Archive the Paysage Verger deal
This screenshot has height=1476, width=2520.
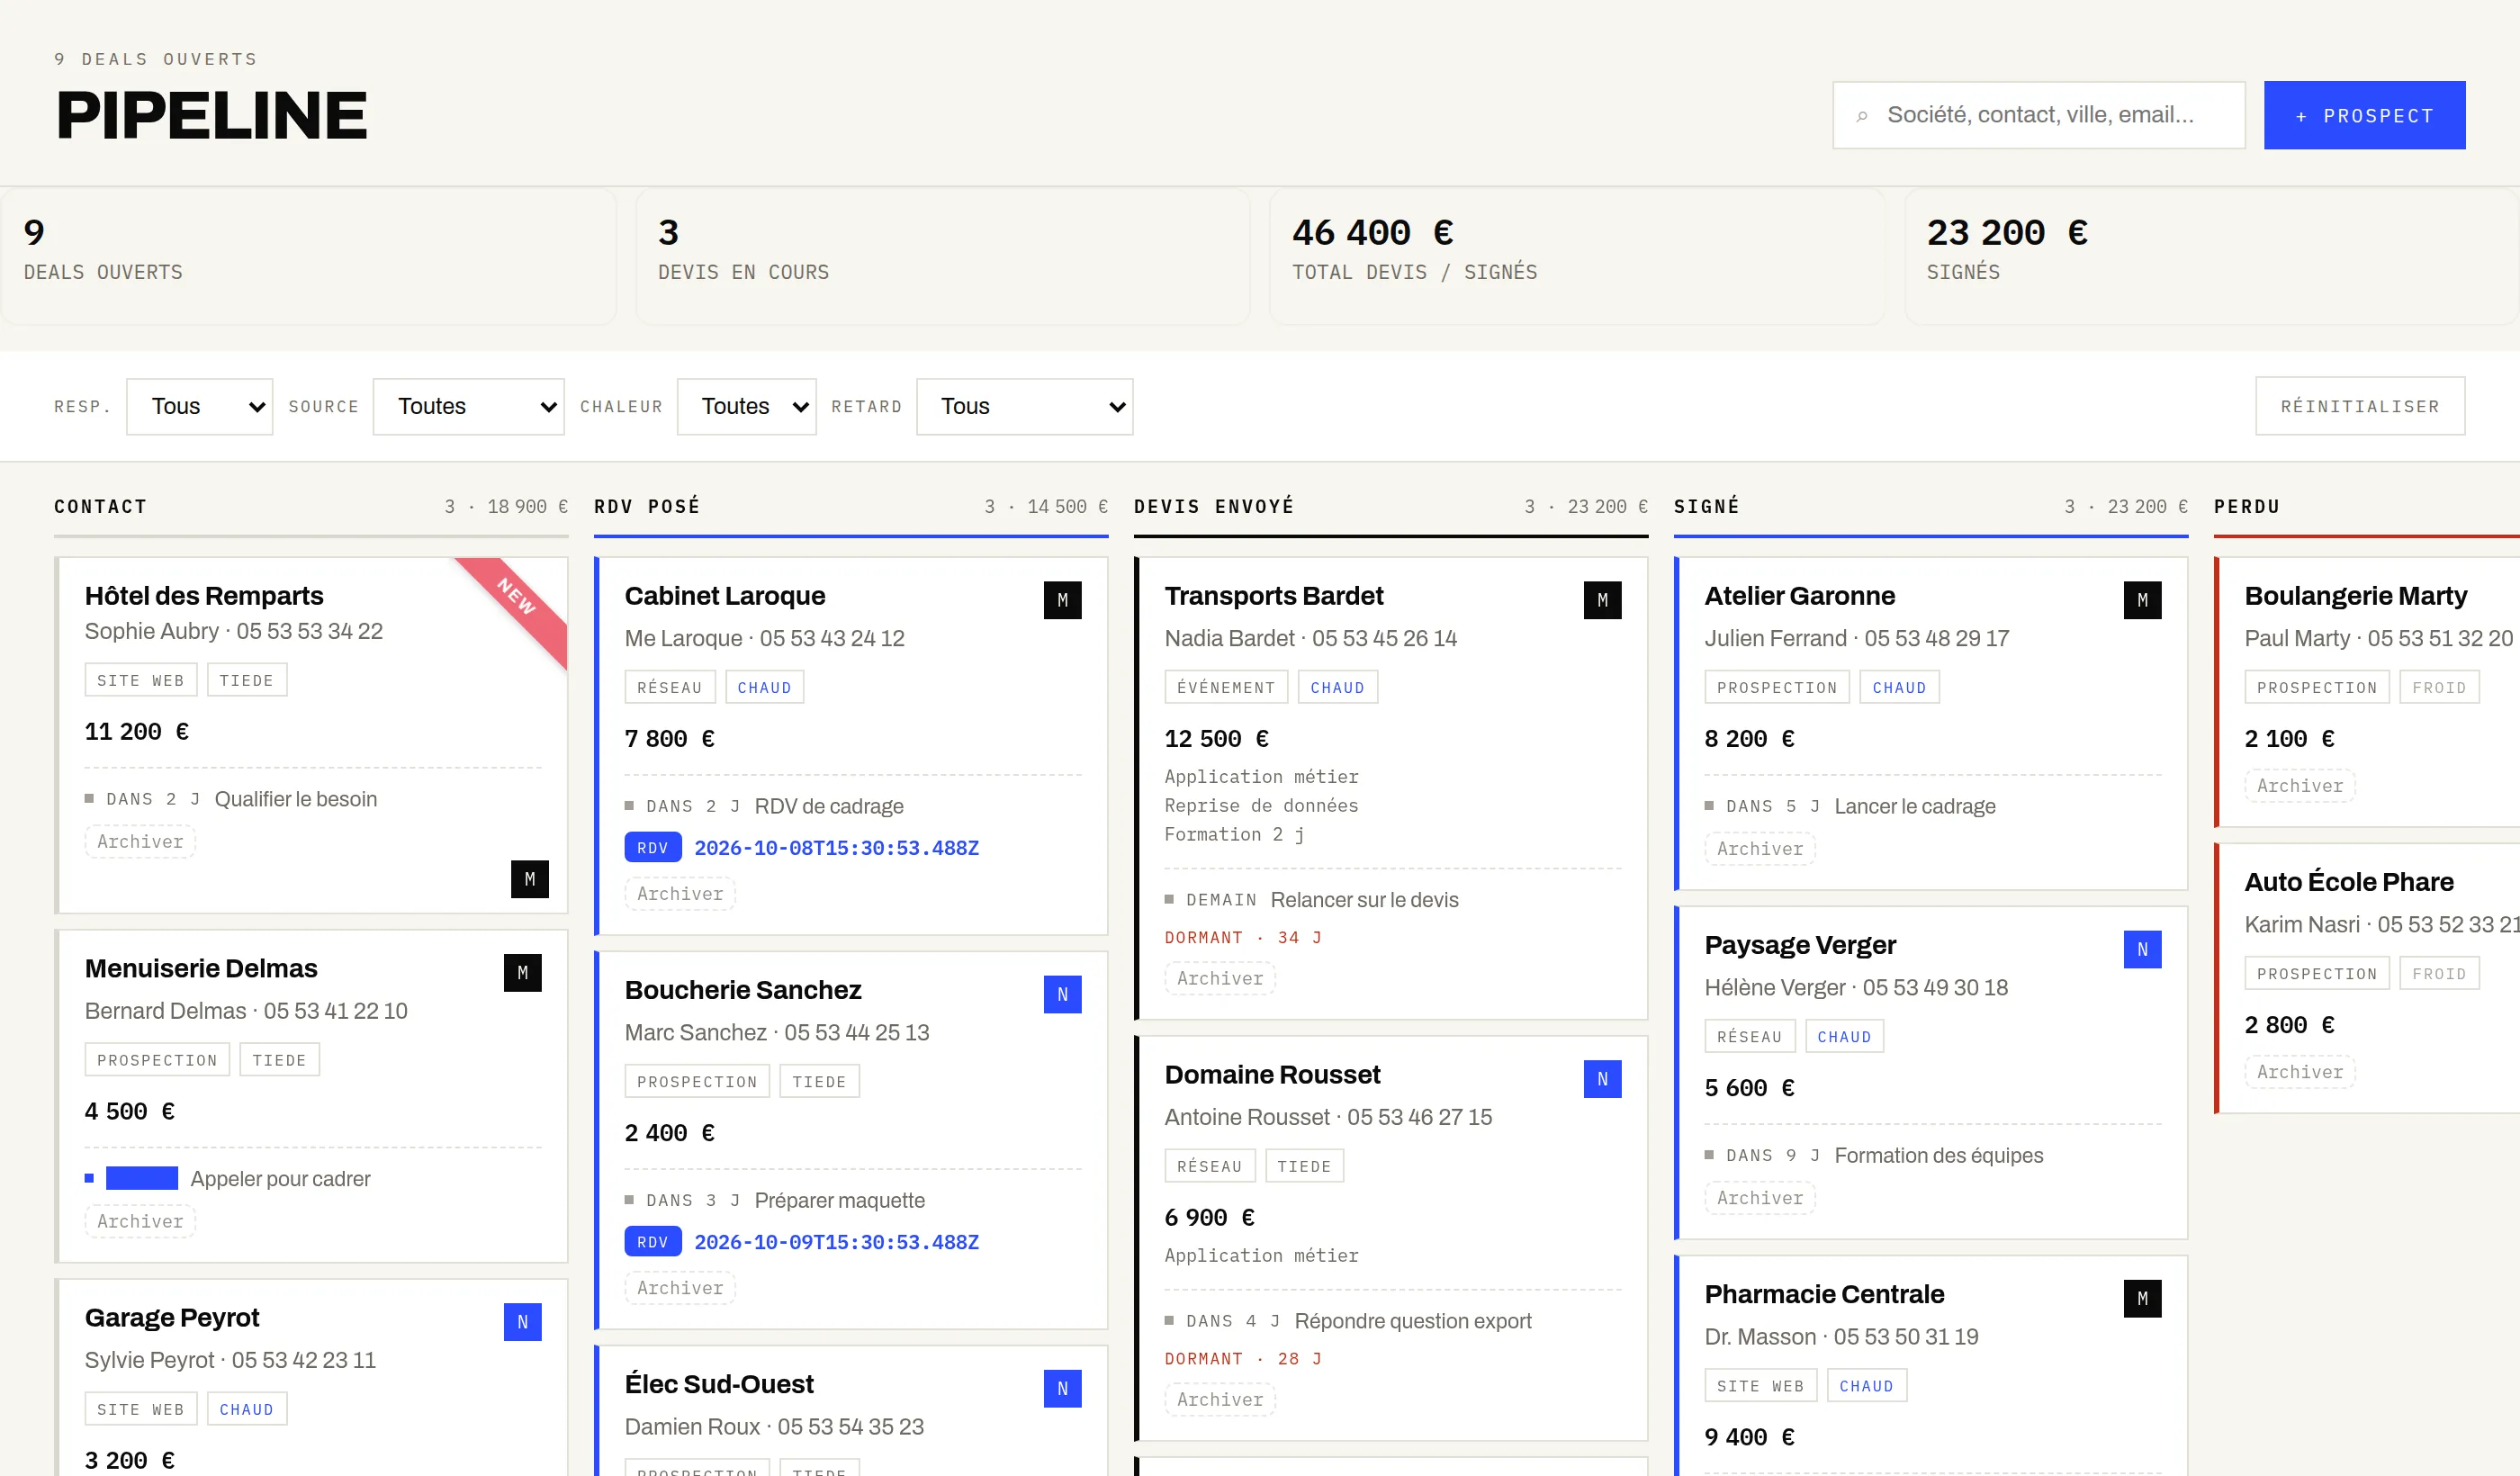(x=1760, y=1198)
